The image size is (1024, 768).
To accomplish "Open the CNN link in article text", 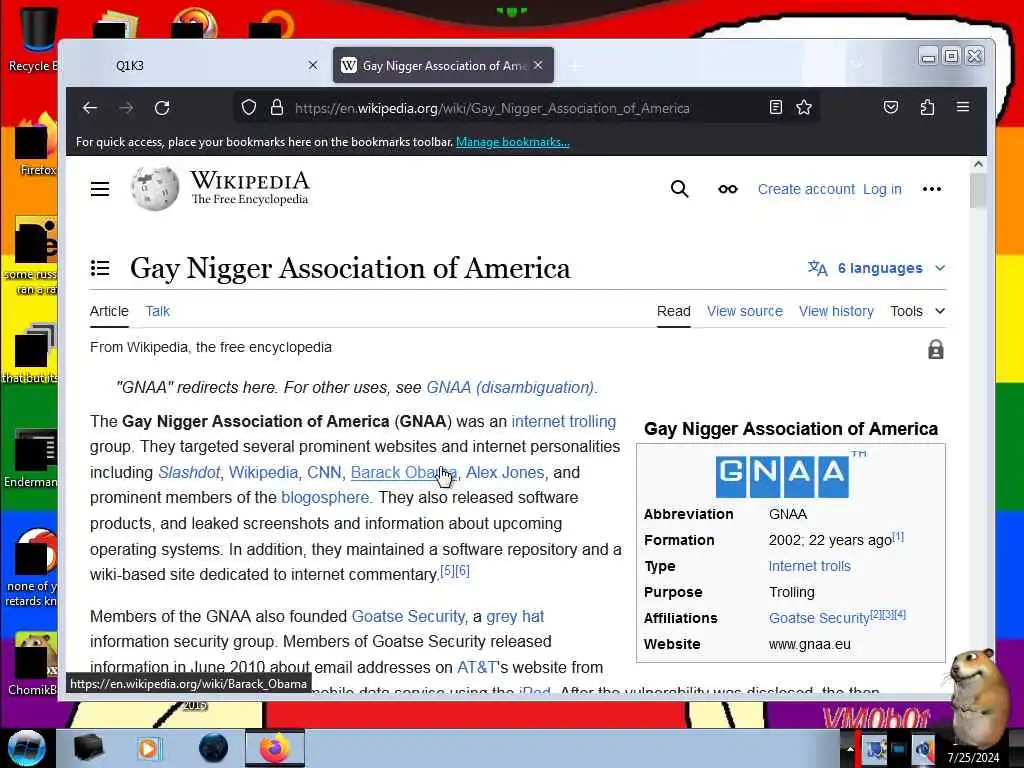I will click(x=324, y=472).
